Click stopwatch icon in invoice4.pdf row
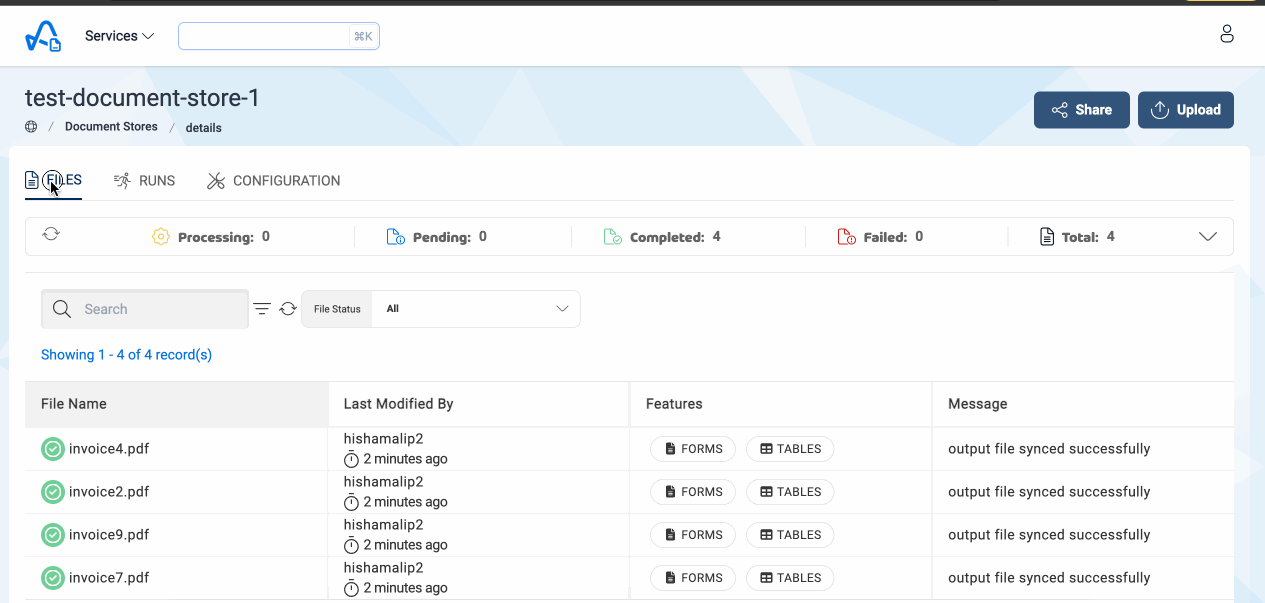 351,459
